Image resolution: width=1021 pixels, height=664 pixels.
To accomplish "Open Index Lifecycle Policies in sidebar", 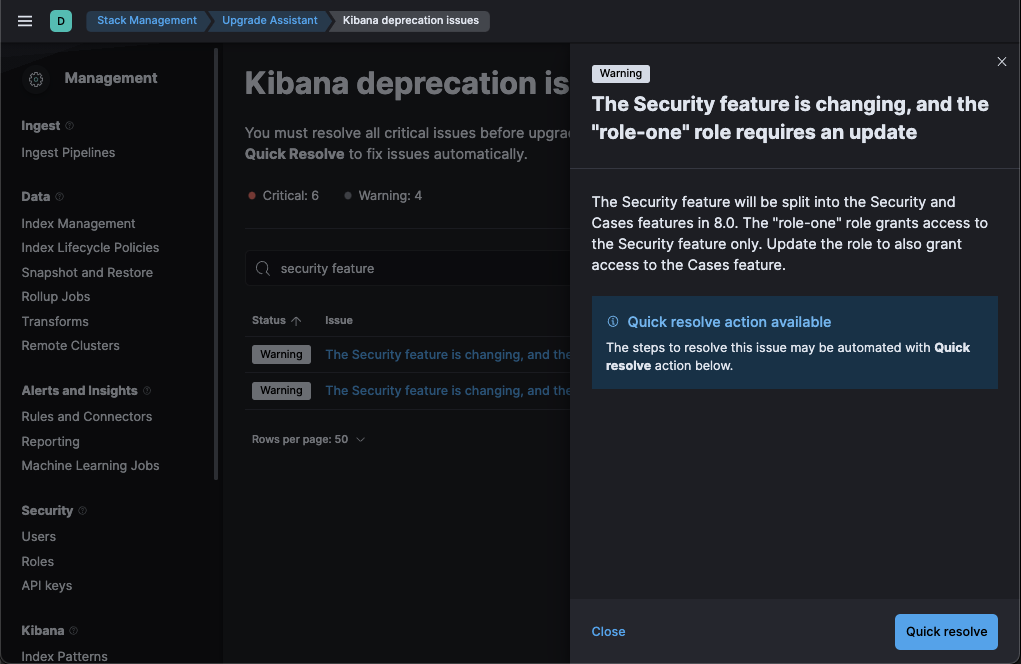I will [x=90, y=248].
